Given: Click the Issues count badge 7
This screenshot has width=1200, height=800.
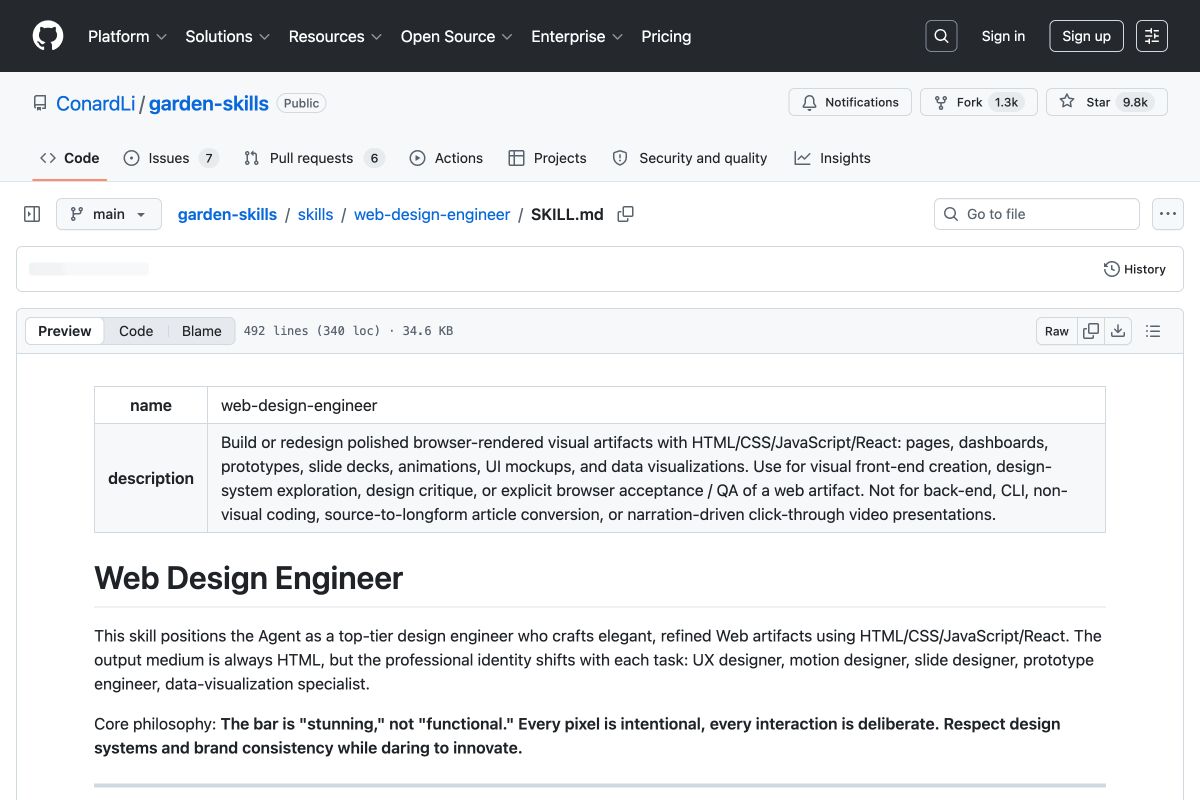Looking at the screenshot, I should [208, 158].
